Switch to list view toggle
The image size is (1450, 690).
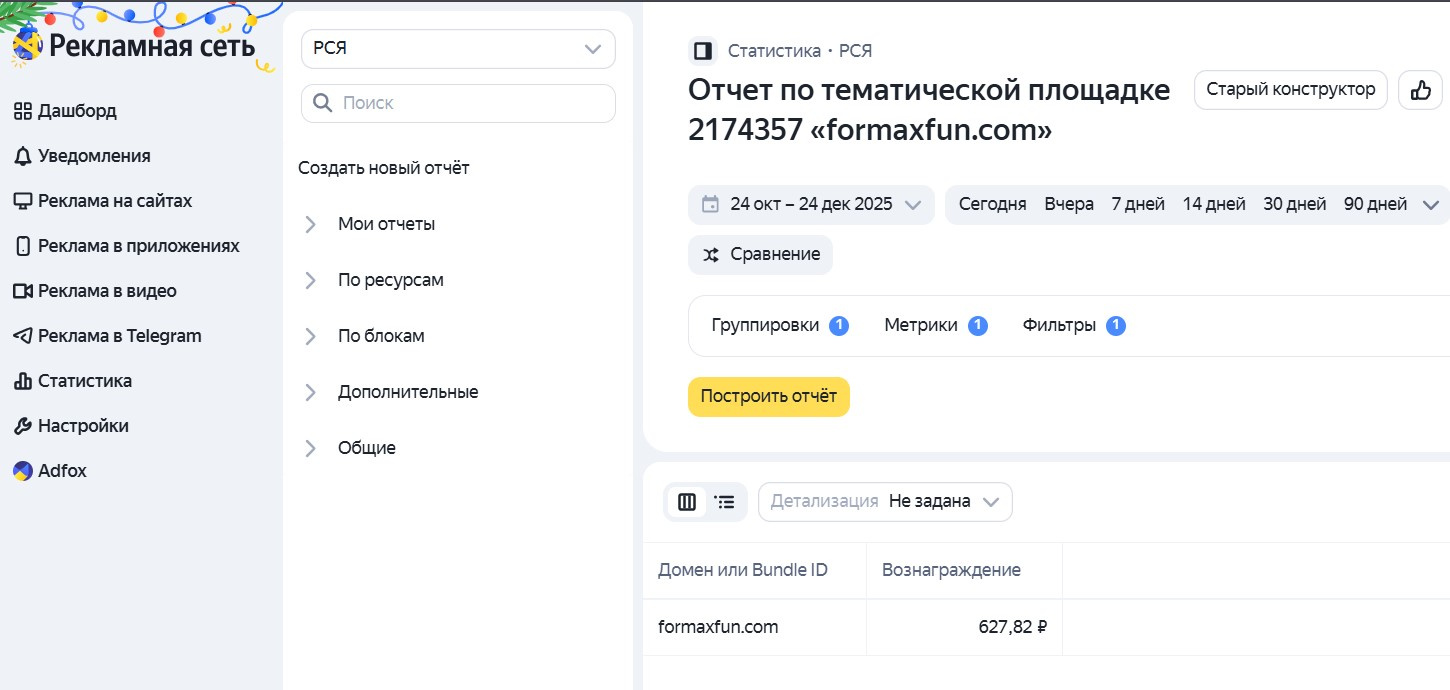coord(725,502)
